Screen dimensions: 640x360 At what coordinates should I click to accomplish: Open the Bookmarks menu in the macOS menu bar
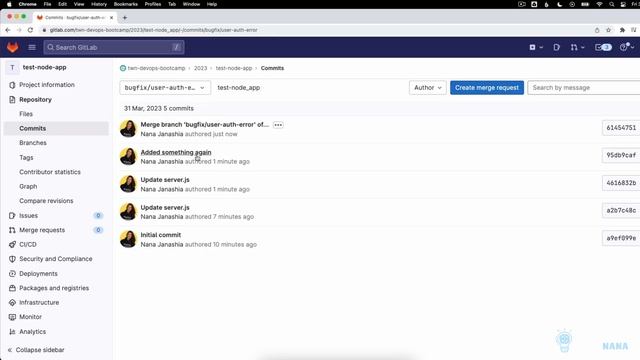point(126,4)
